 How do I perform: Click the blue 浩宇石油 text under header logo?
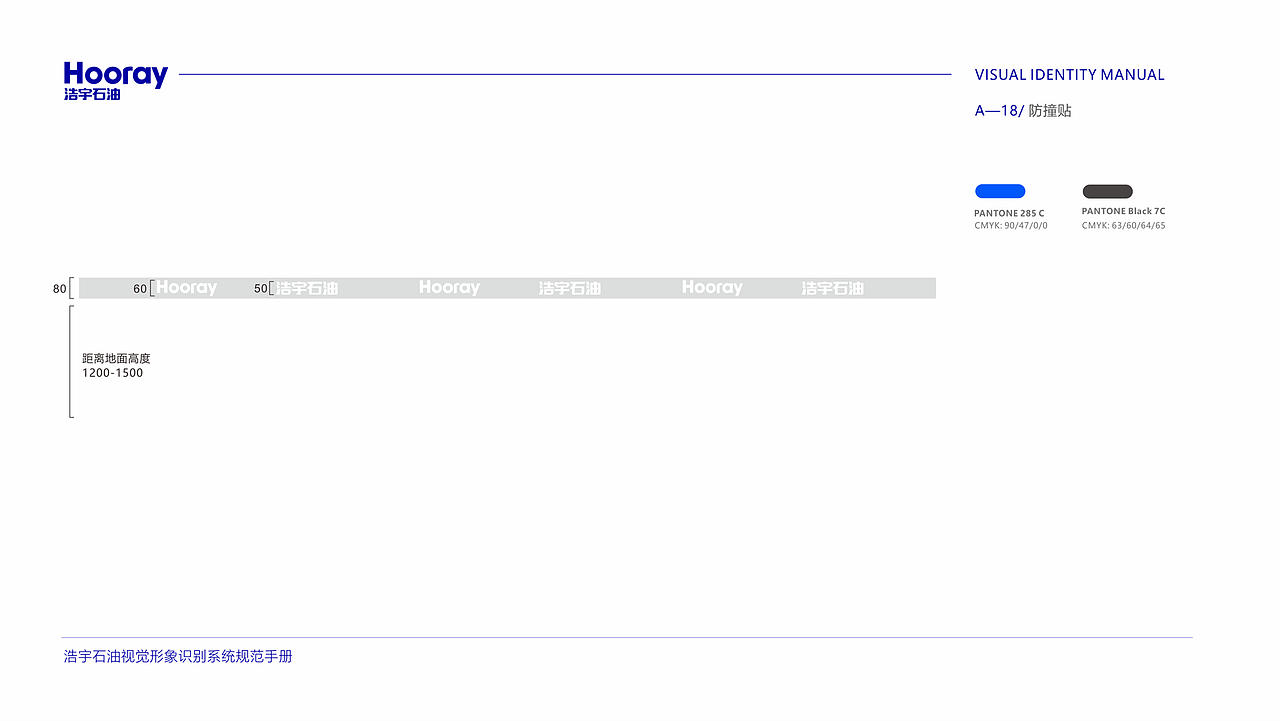point(92,94)
